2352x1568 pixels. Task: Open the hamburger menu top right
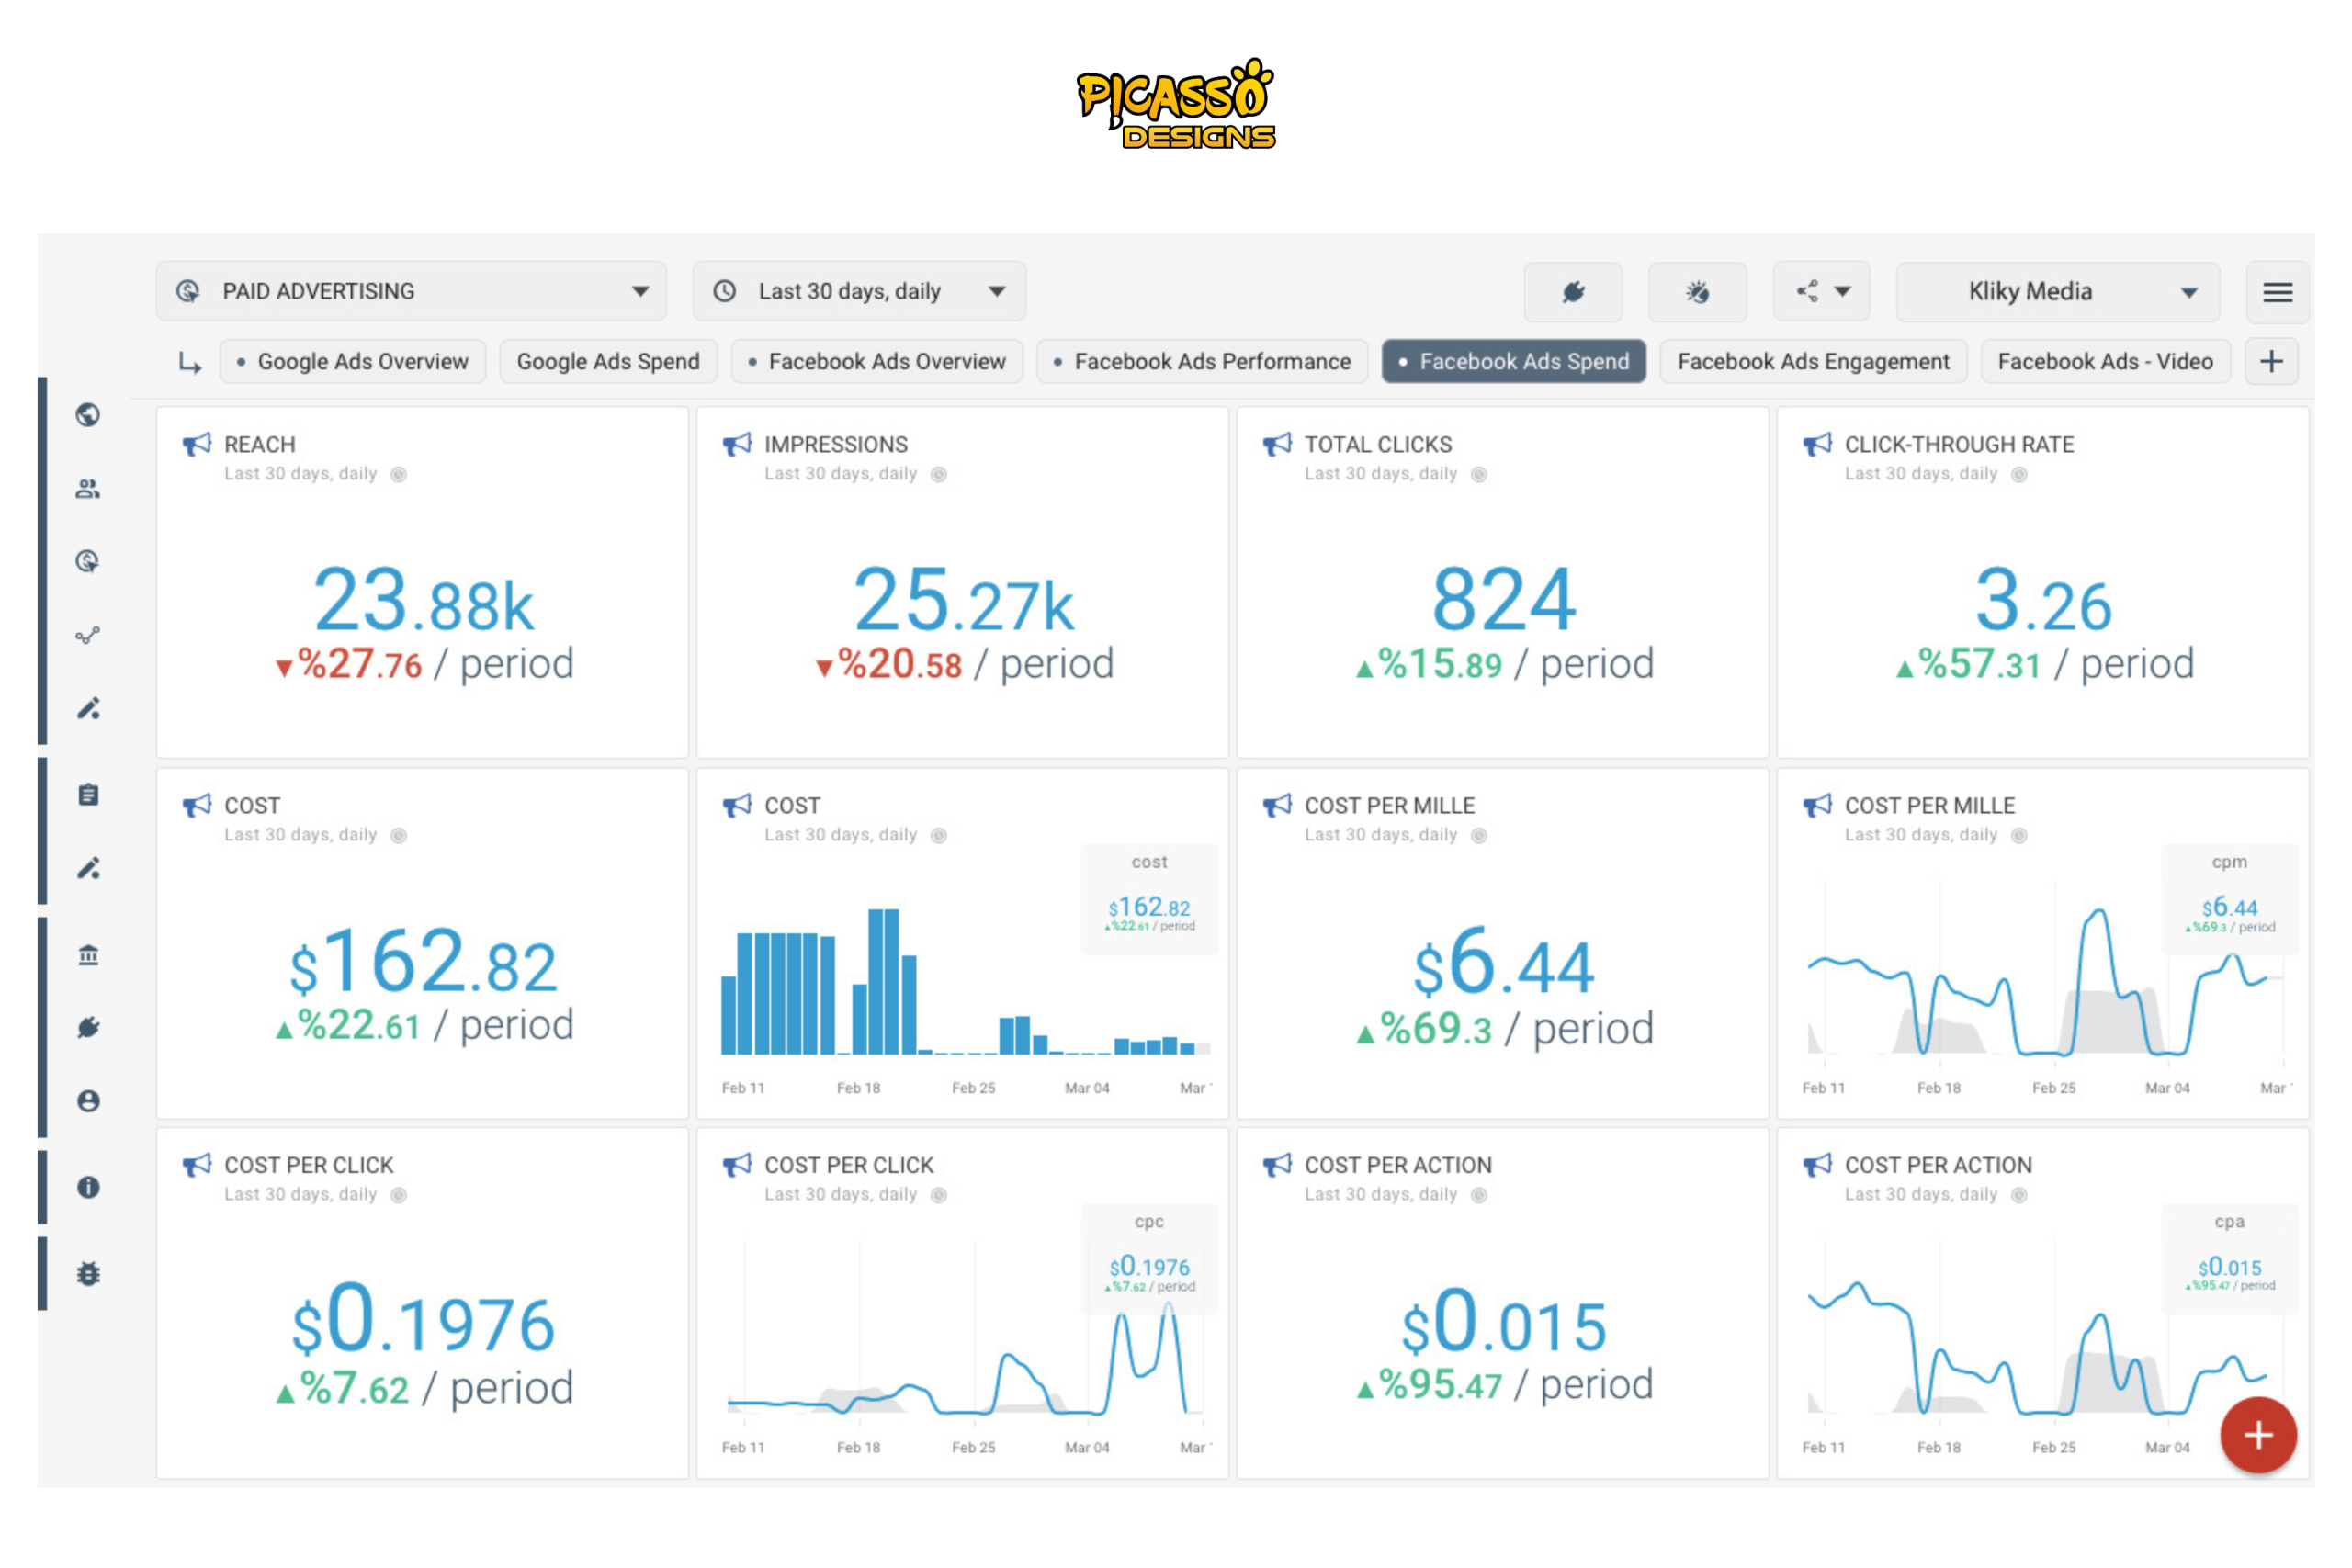click(x=2277, y=292)
